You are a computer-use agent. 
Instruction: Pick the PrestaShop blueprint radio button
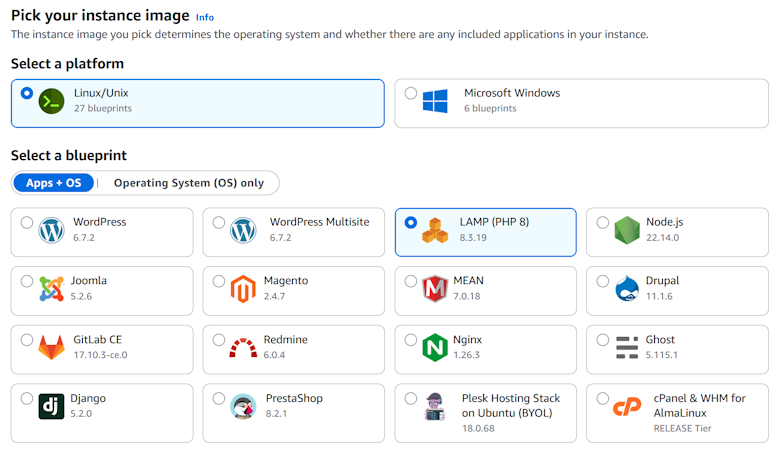pyautogui.click(x=219, y=398)
